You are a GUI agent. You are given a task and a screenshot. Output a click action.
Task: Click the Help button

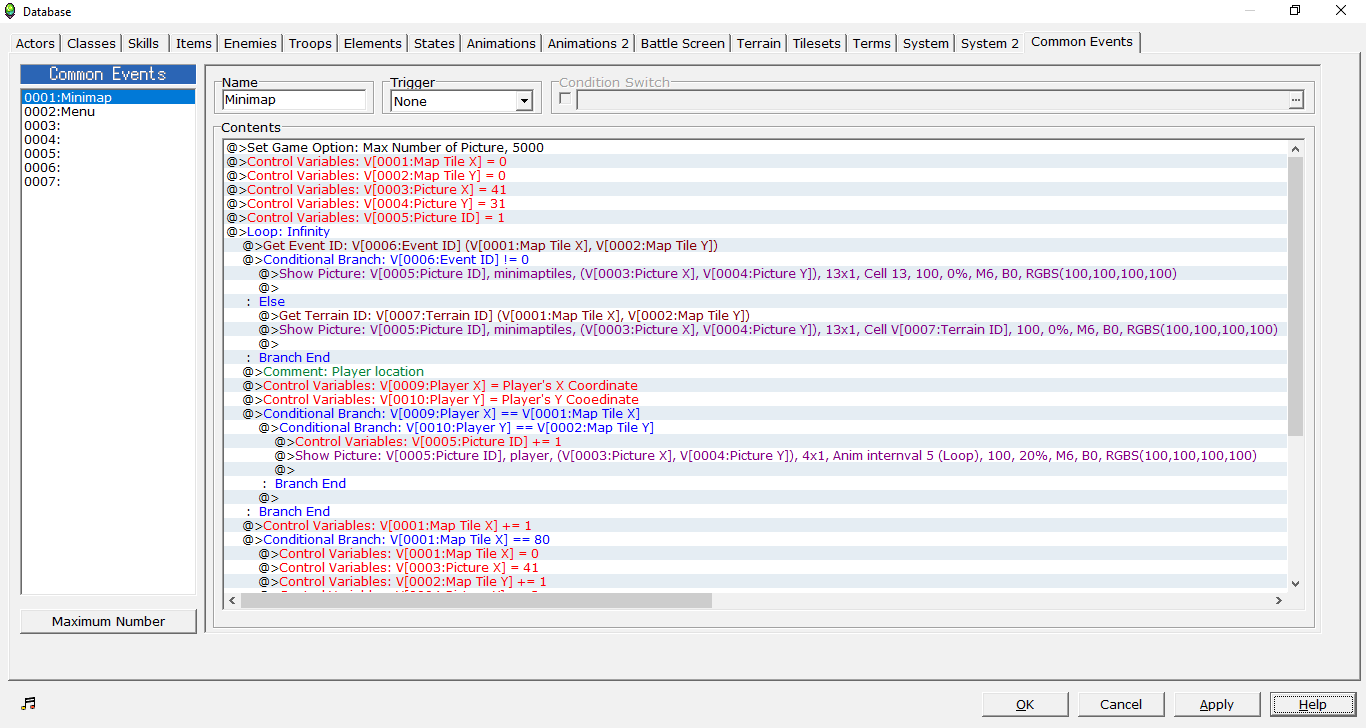[1313, 704]
